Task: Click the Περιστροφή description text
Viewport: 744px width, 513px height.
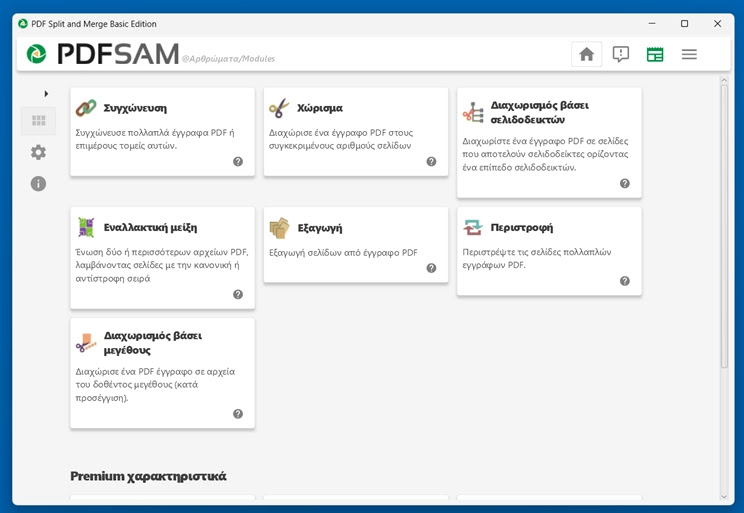Action: [537, 259]
